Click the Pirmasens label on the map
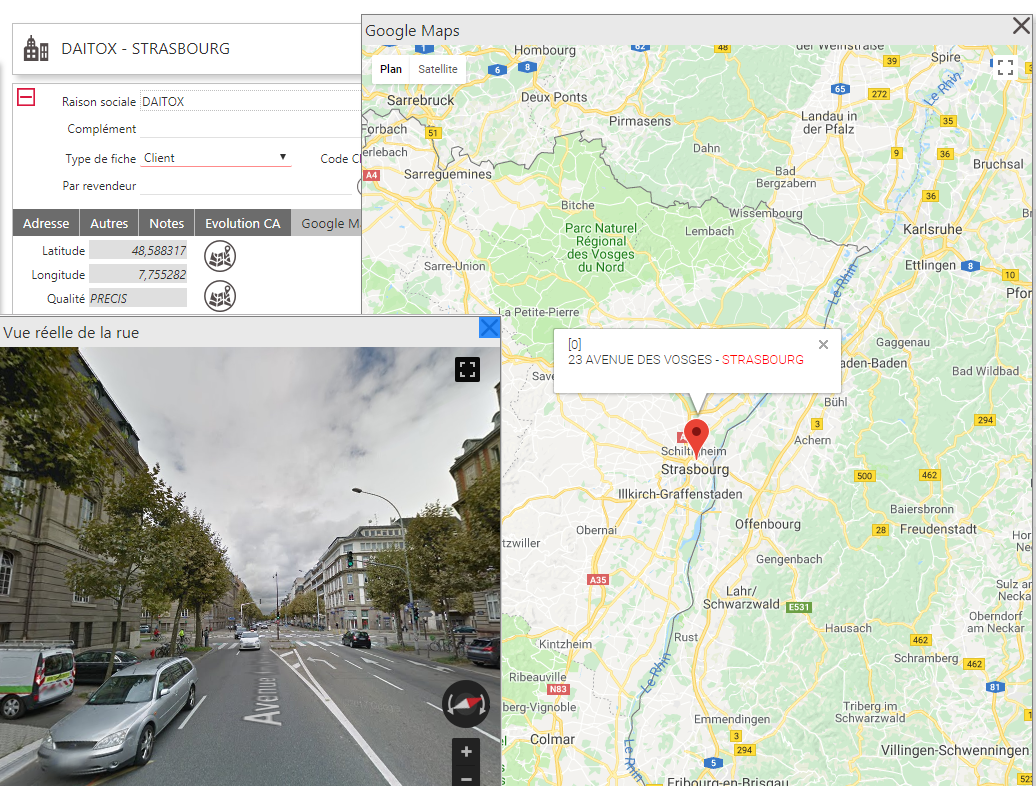1036x786 pixels. (640, 121)
